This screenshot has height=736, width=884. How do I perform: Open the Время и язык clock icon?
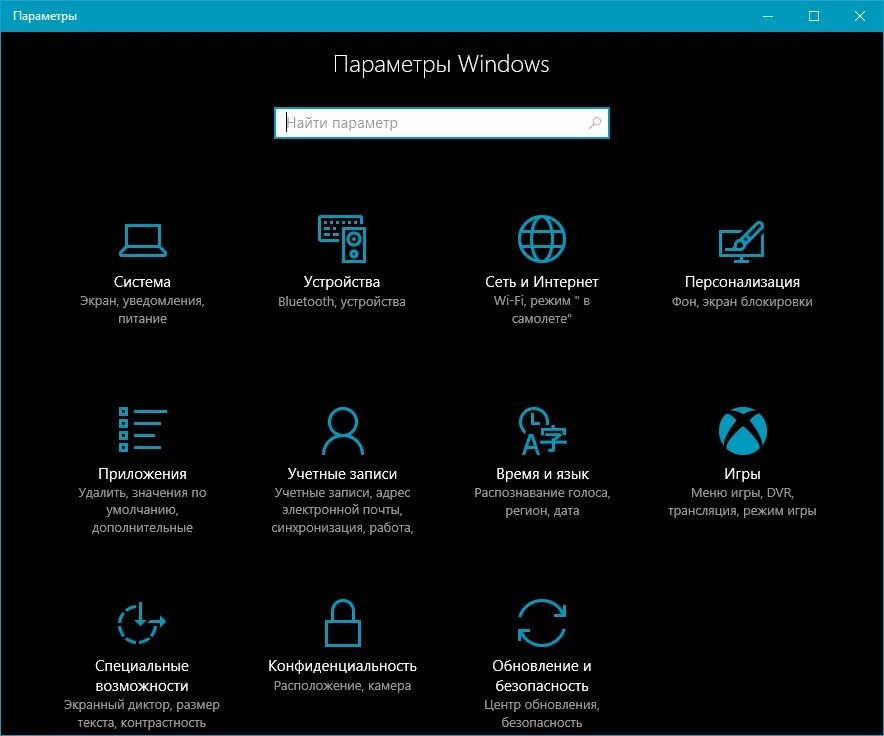pos(542,431)
